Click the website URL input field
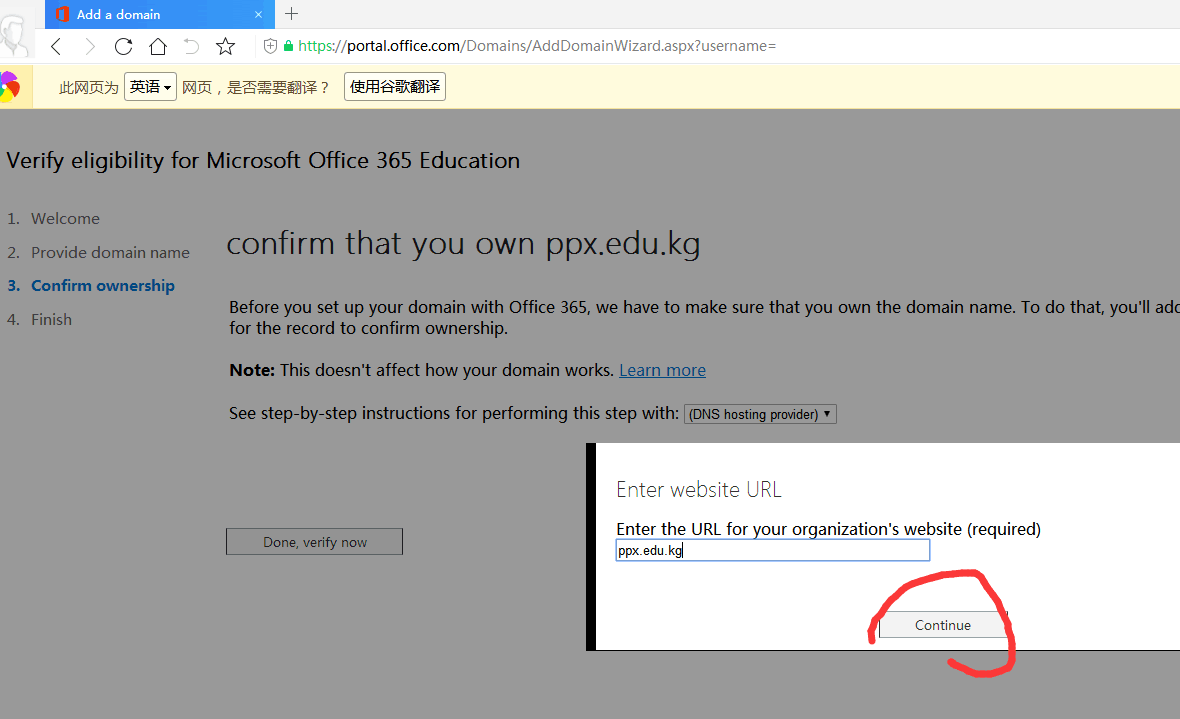The height and width of the screenshot is (719, 1180). click(773, 550)
